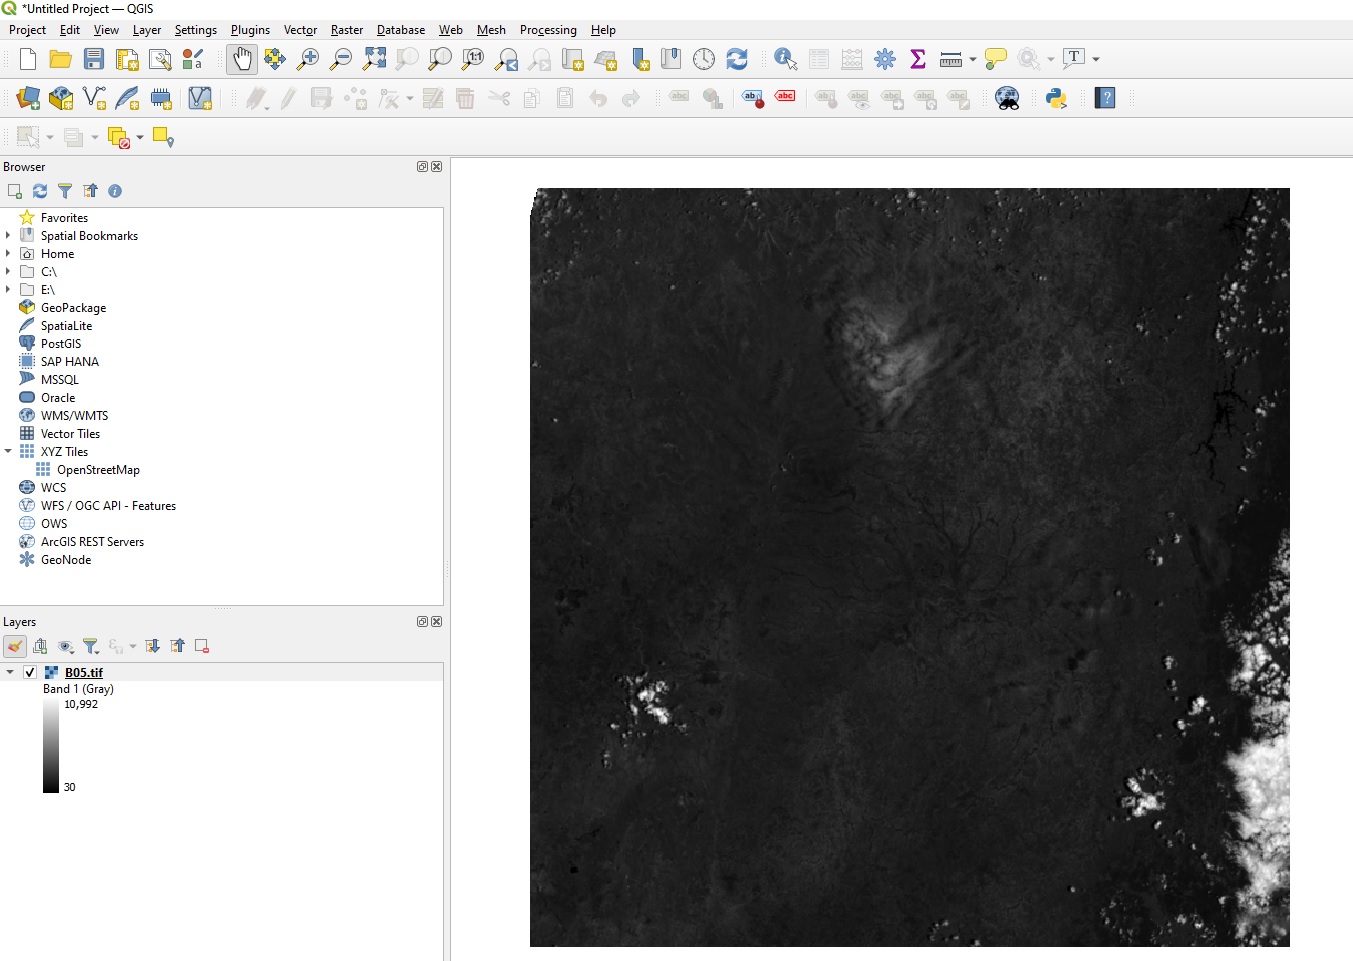The width and height of the screenshot is (1353, 961).
Task: Open the Statistical Summary panel
Action: click(x=917, y=59)
